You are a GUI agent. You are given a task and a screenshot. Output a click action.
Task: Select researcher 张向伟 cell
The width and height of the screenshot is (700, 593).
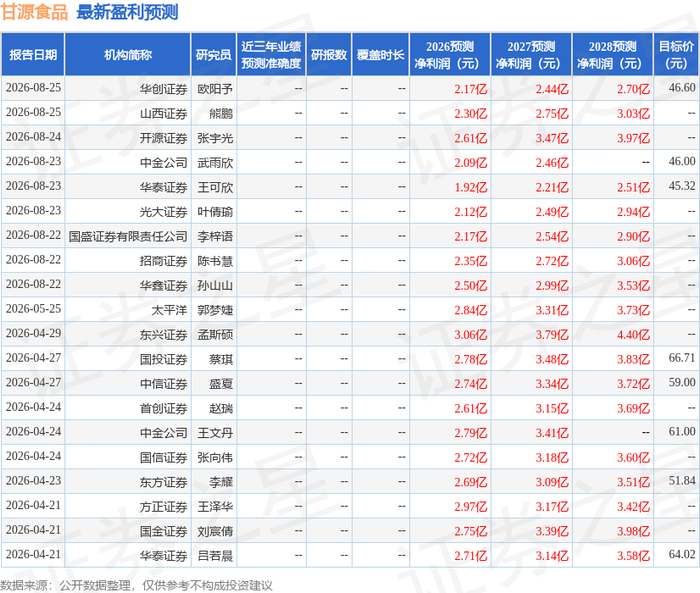coord(215,458)
